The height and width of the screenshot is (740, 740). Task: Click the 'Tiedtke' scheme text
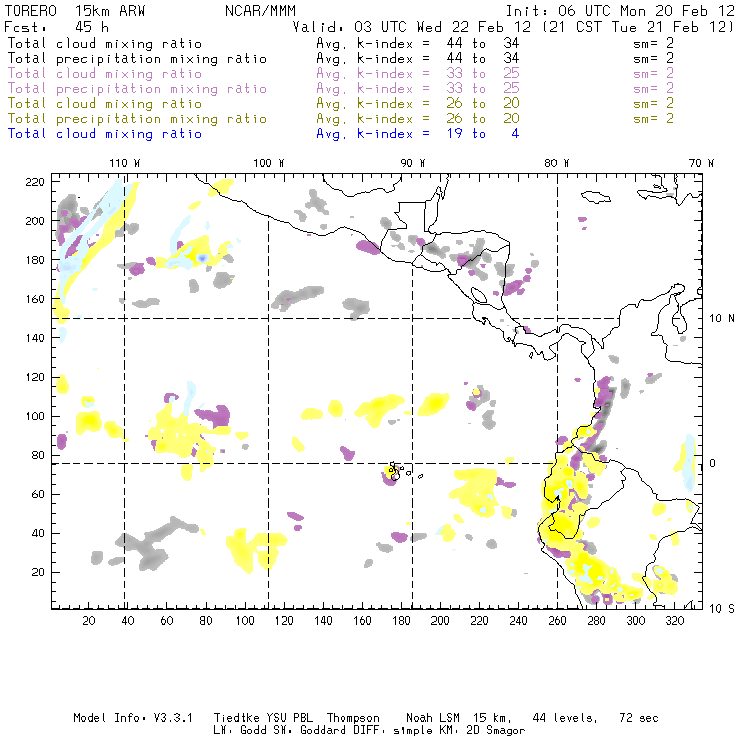pos(236,718)
